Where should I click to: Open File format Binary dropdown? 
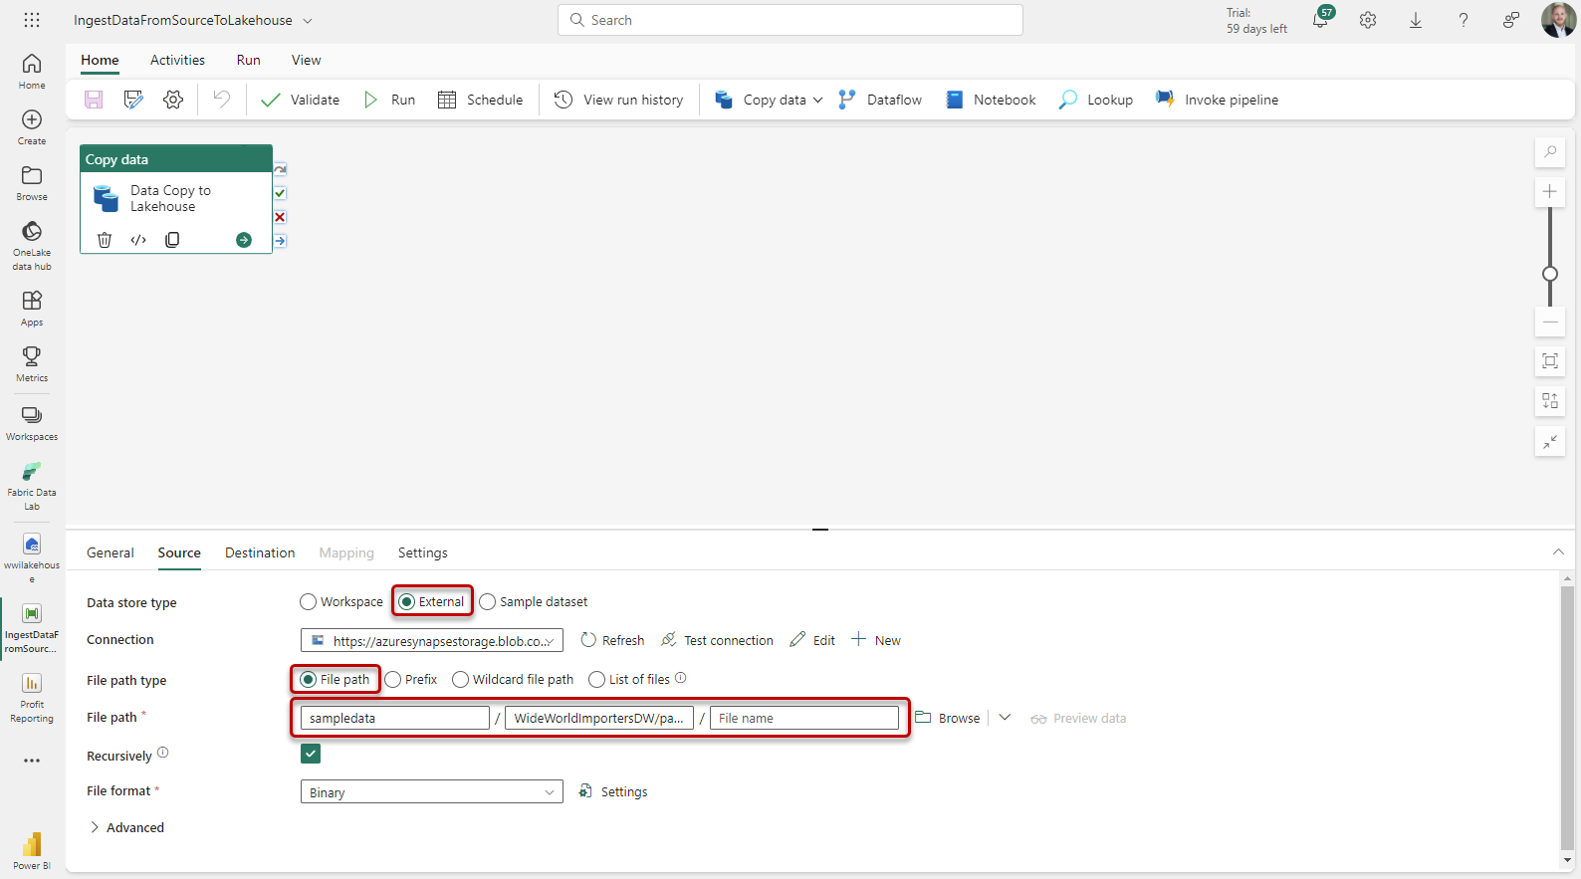[432, 792]
